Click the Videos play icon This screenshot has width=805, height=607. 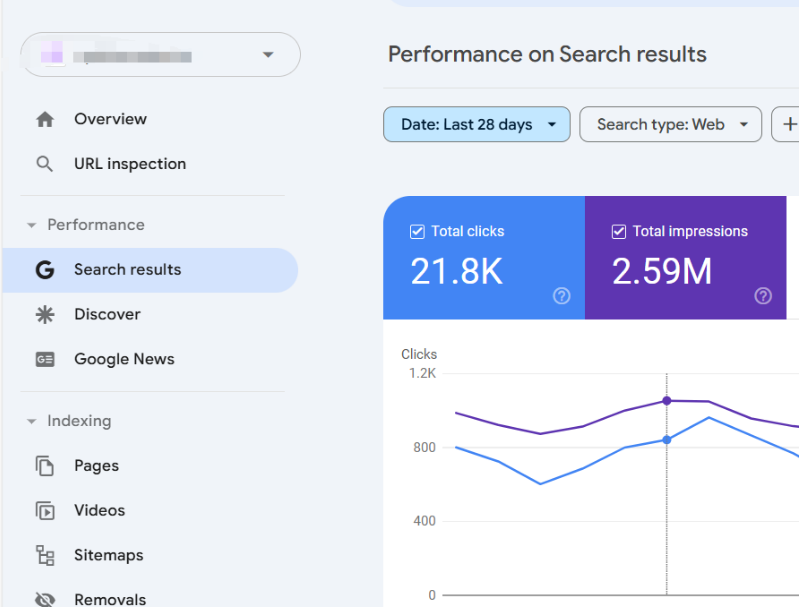[45, 510]
